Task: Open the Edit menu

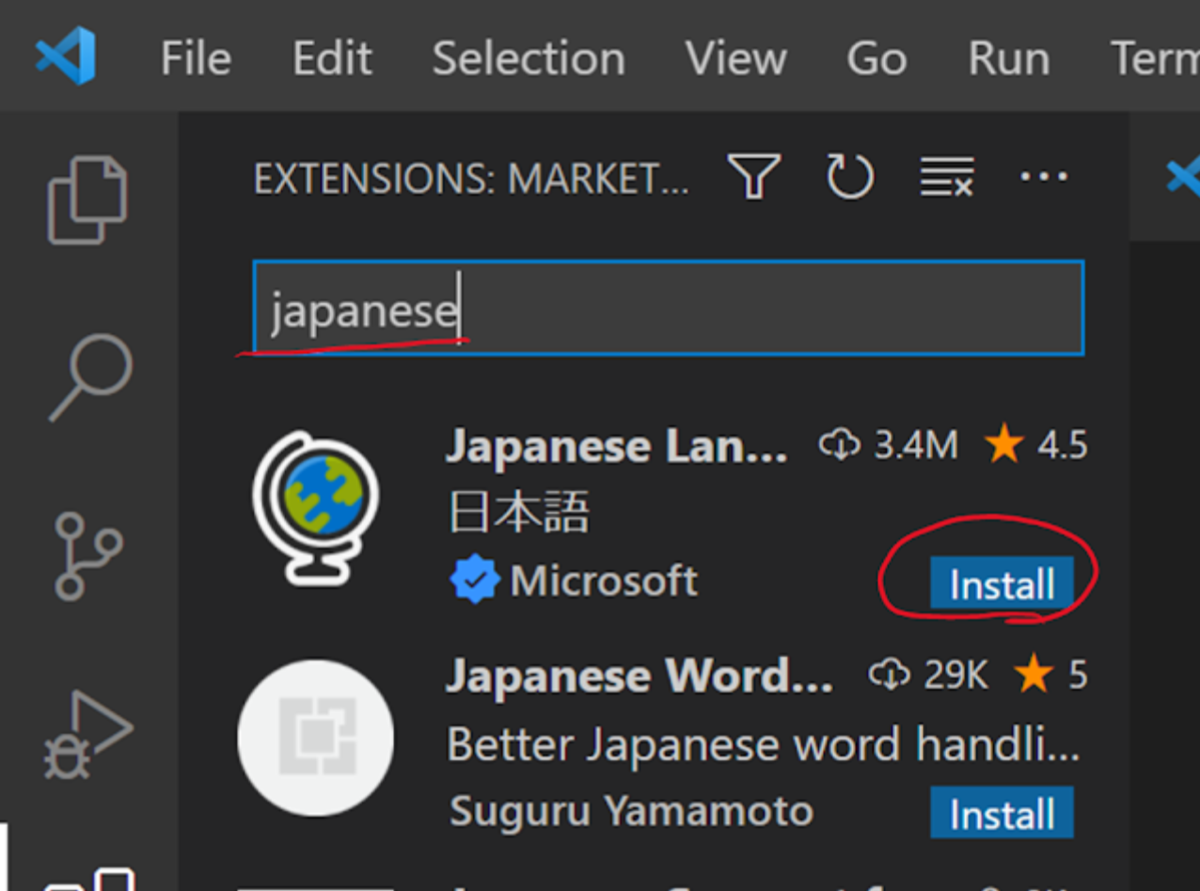Action: click(x=332, y=58)
